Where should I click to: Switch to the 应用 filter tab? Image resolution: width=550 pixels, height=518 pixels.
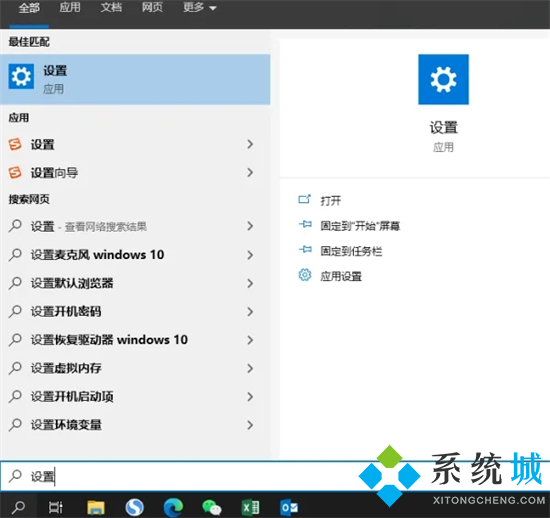(x=69, y=7)
